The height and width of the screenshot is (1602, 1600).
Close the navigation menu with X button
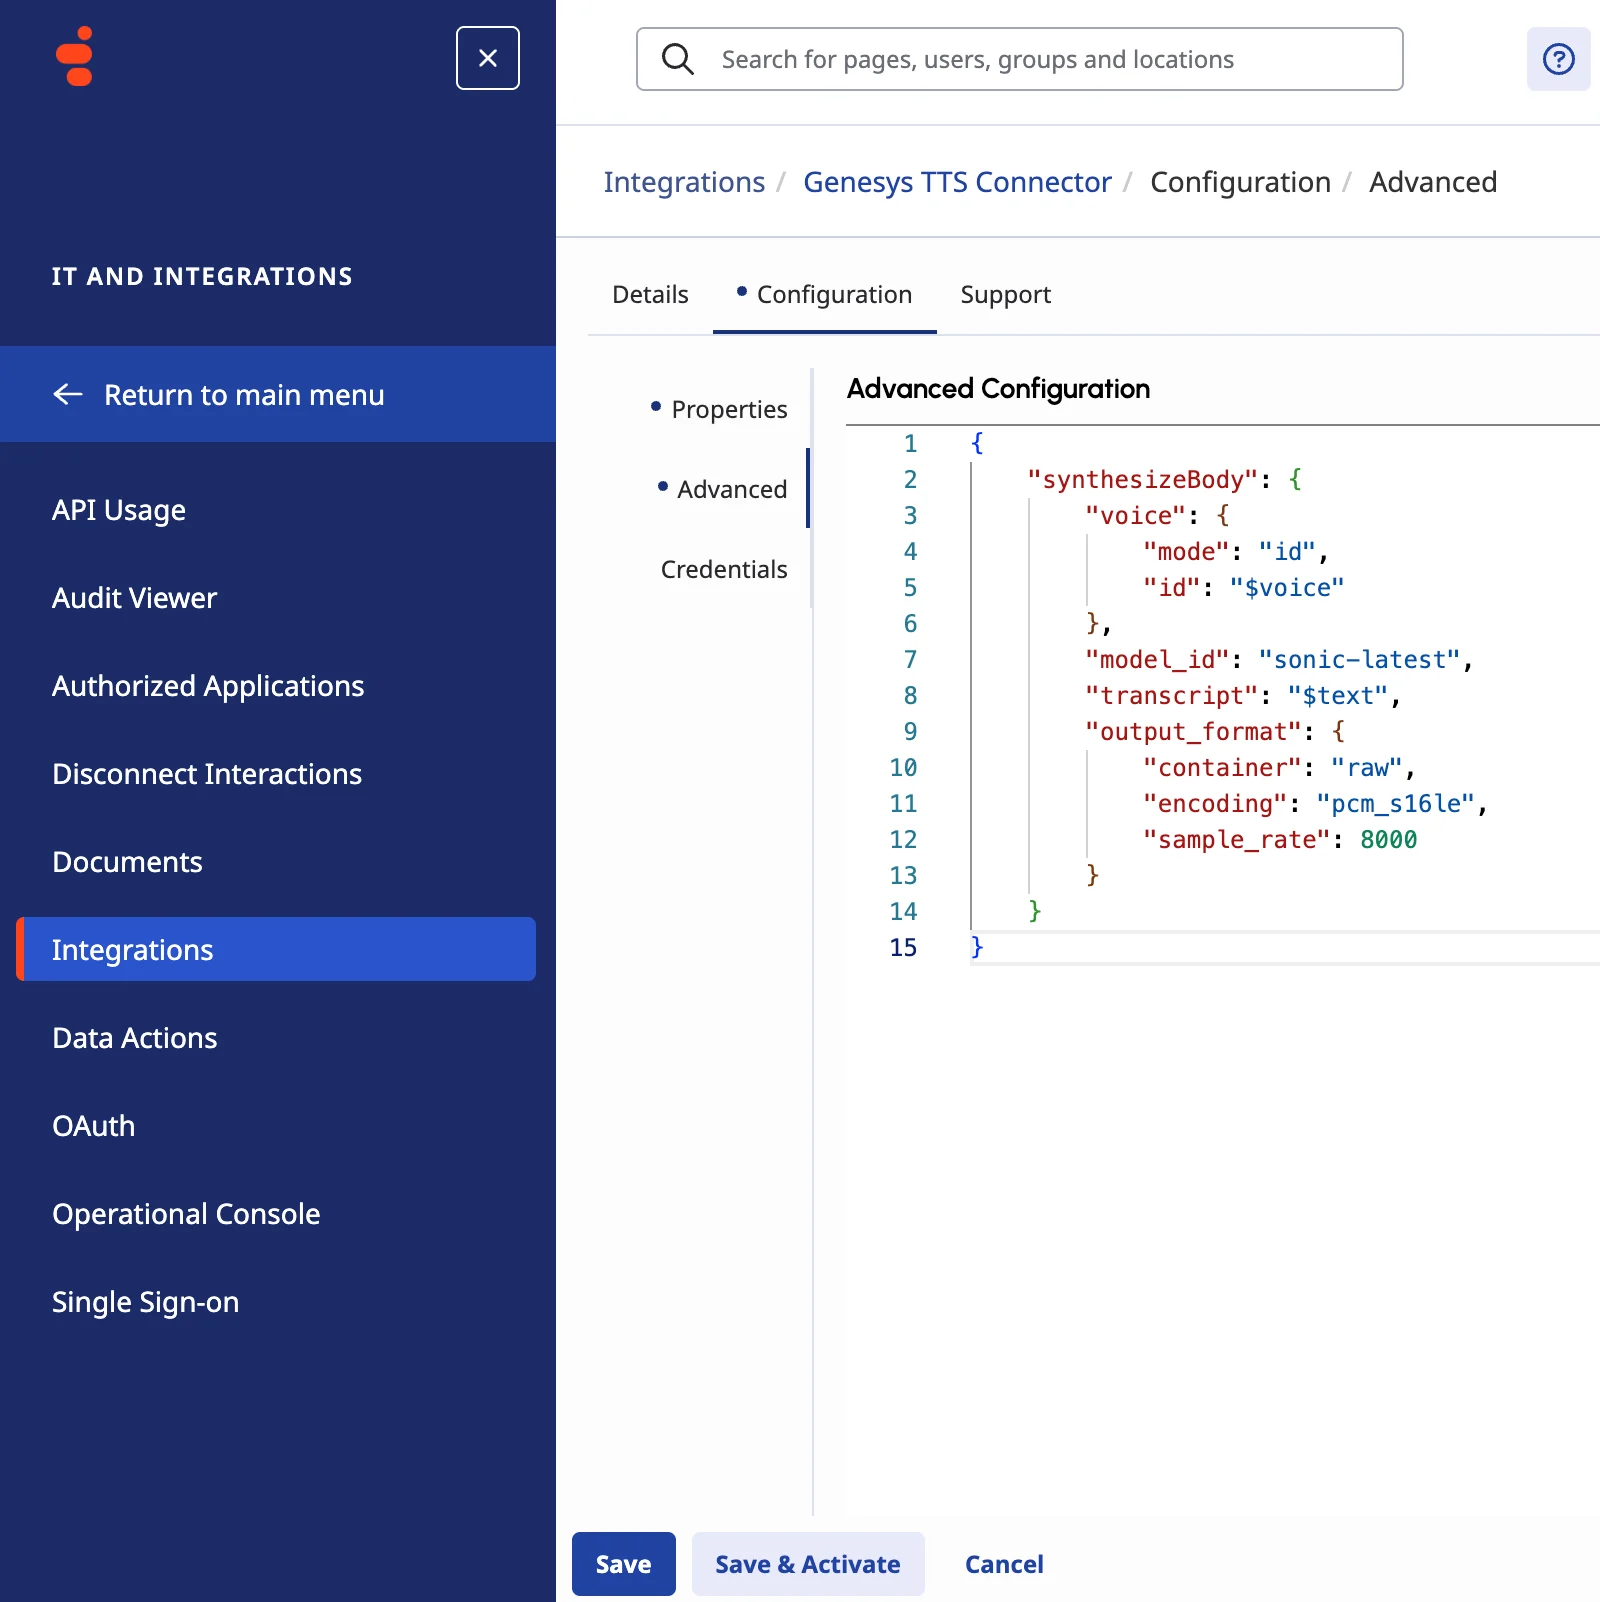[488, 58]
